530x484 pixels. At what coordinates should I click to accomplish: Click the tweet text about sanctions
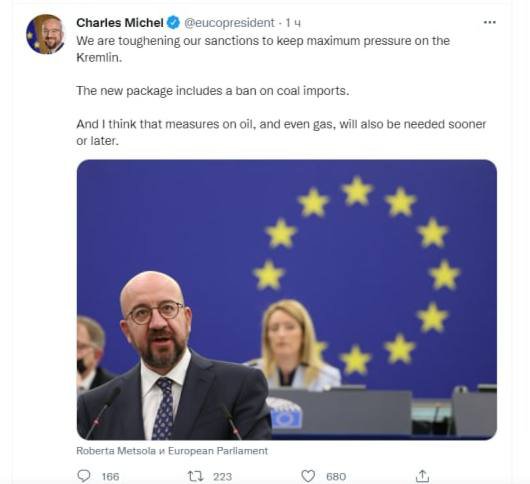tap(263, 49)
